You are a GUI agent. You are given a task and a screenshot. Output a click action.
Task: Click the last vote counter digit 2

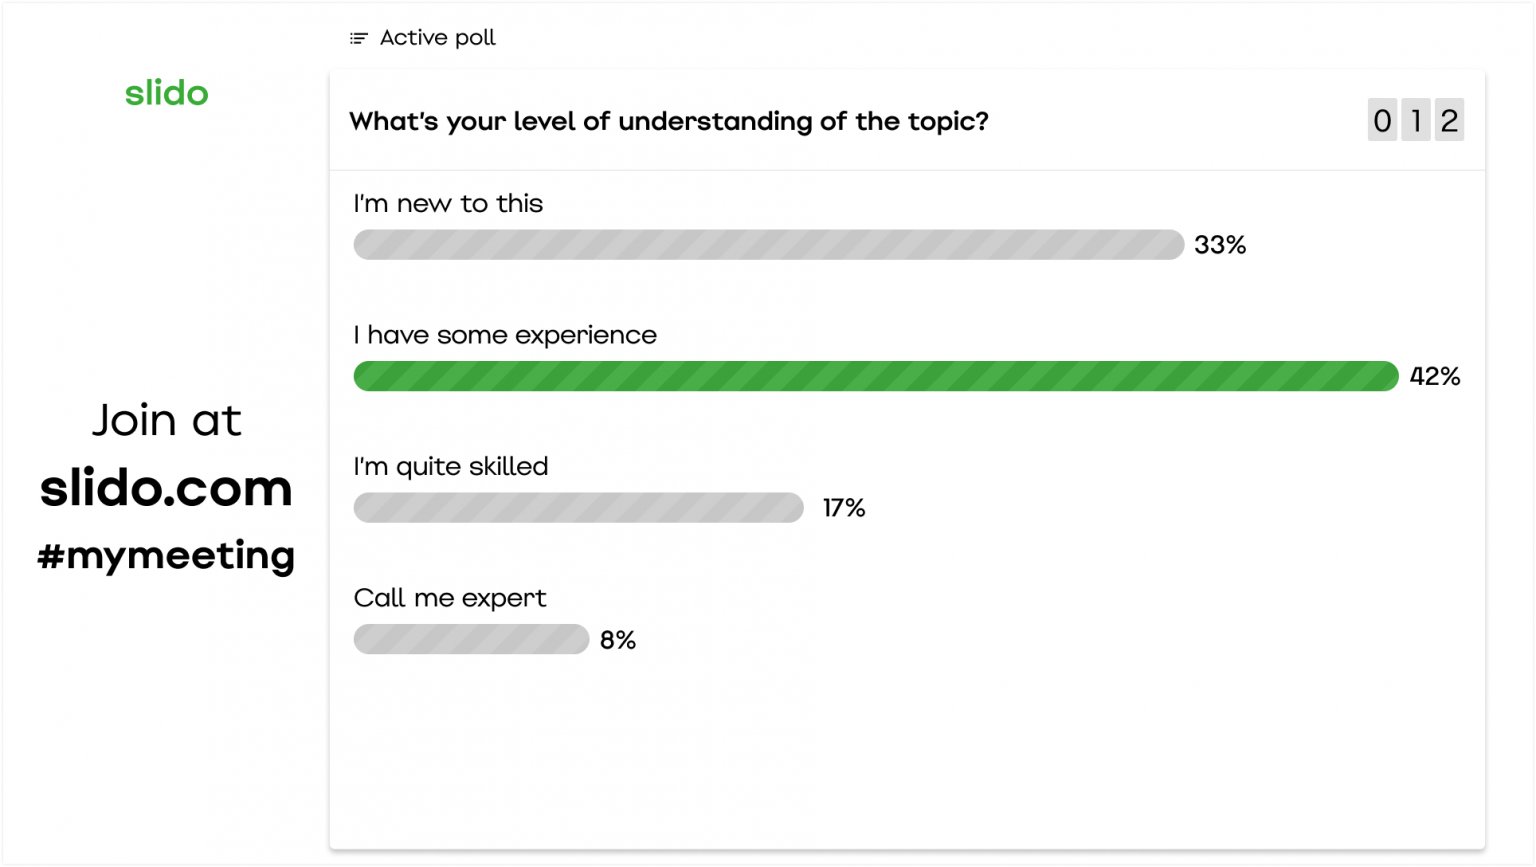pos(1449,120)
